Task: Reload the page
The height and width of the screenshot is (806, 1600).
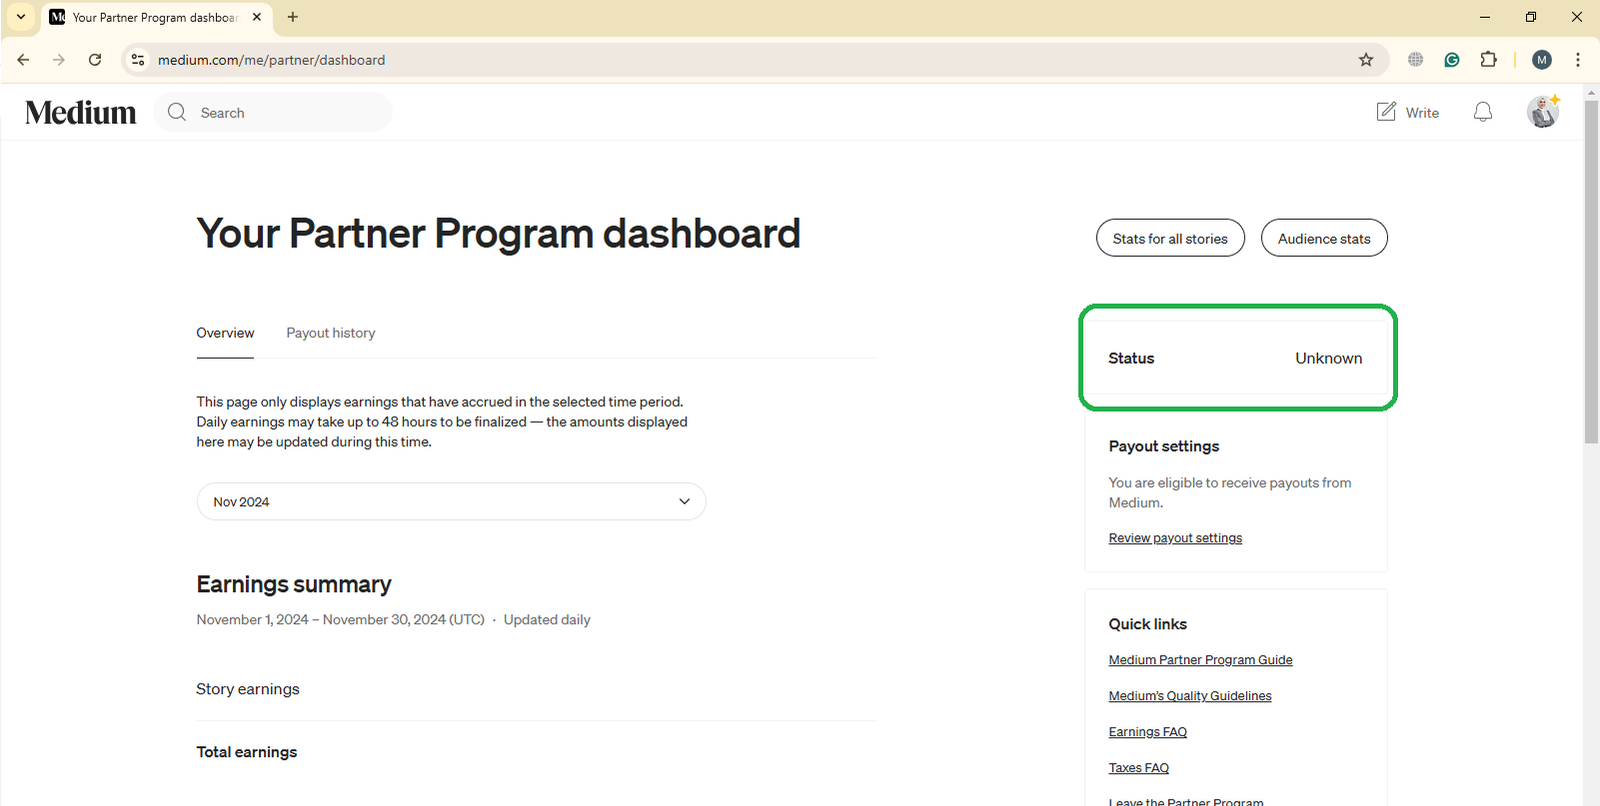Action: tap(95, 60)
